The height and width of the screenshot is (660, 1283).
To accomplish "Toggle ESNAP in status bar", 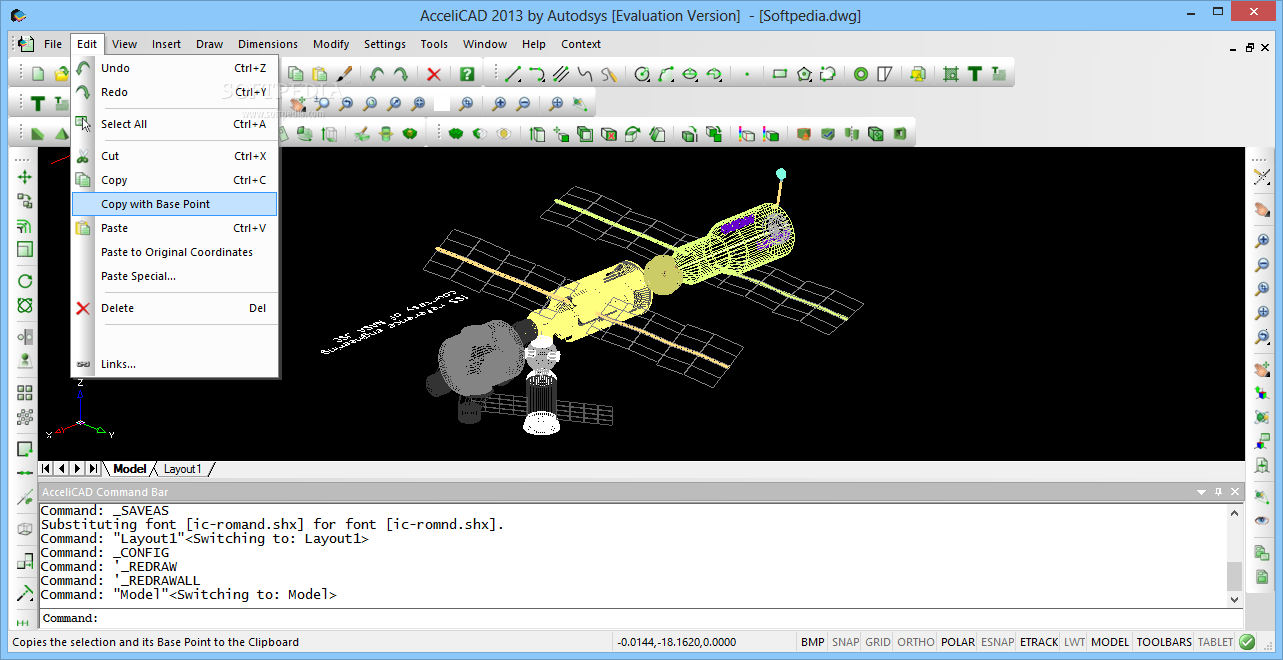I will pyautogui.click(x=997, y=642).
